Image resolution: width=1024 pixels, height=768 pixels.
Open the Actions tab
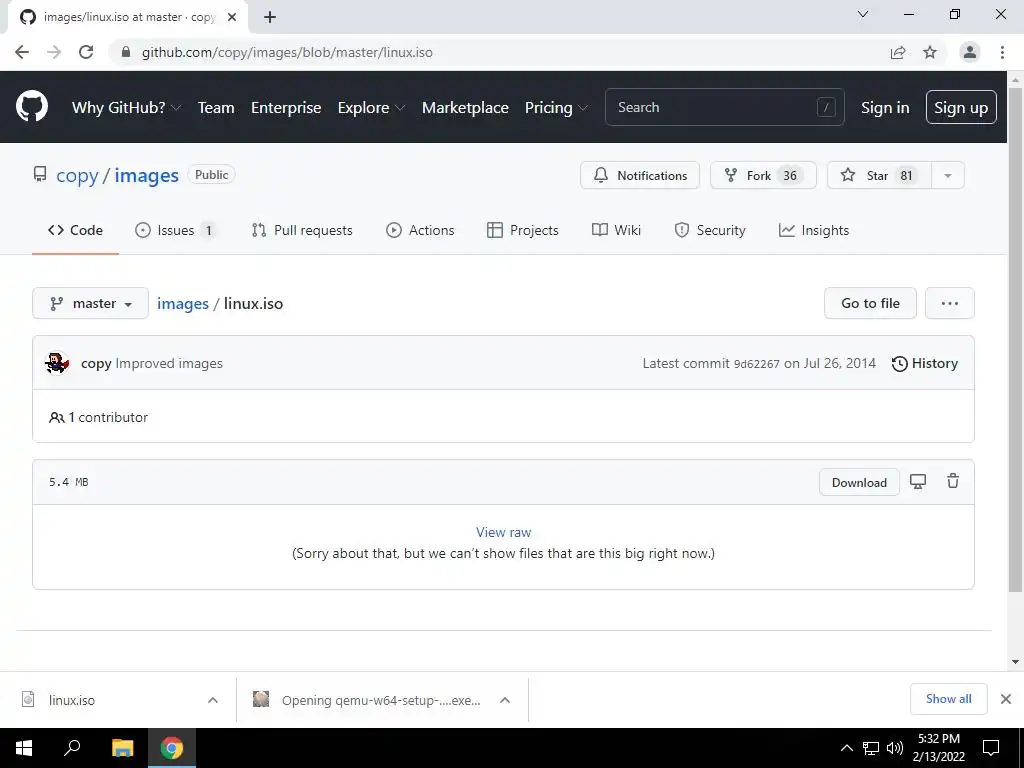tap(420, 230)
